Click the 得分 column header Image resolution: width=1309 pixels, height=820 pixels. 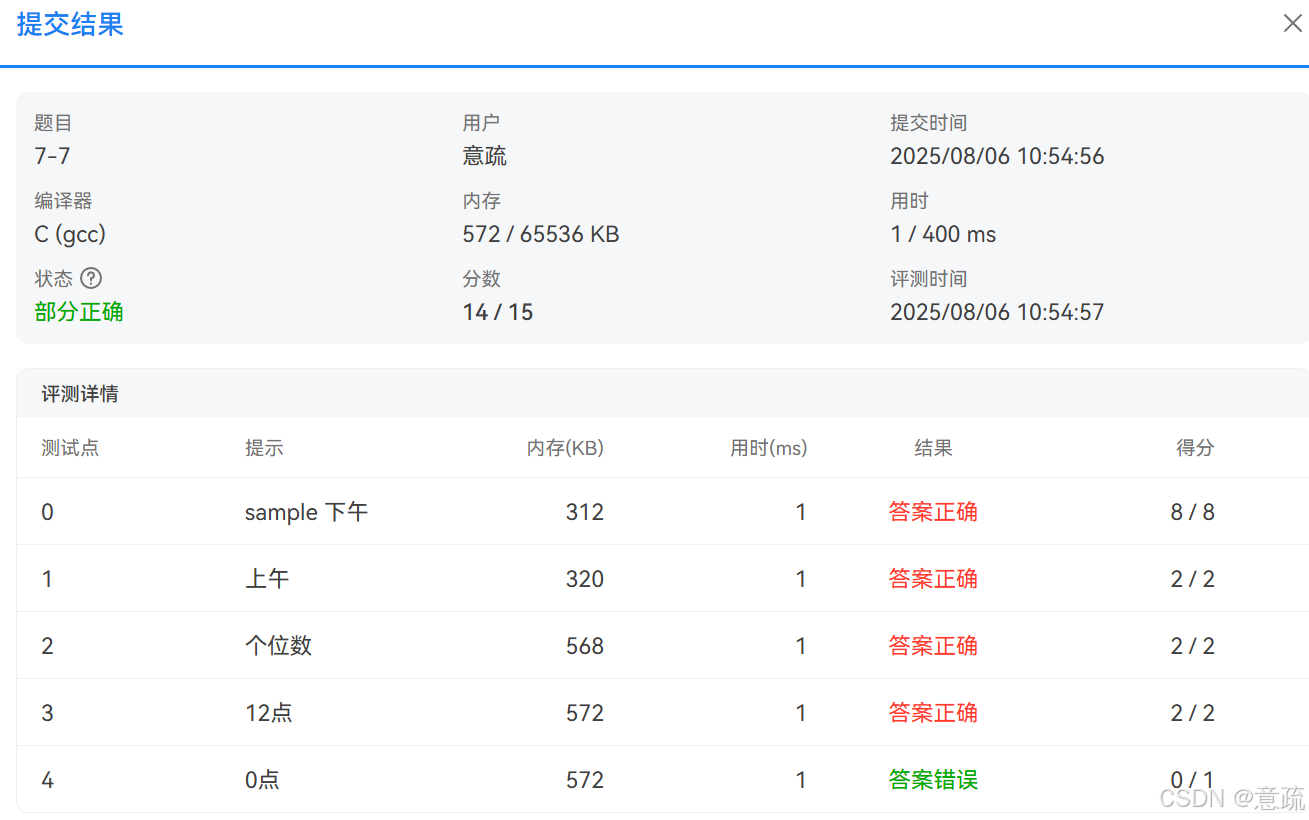tap(1194, 448)
